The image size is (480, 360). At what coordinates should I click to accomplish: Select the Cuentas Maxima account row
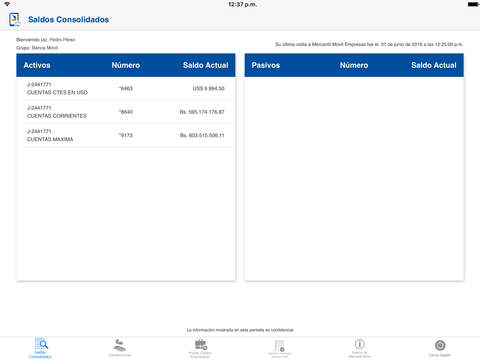tap(126, 135)
